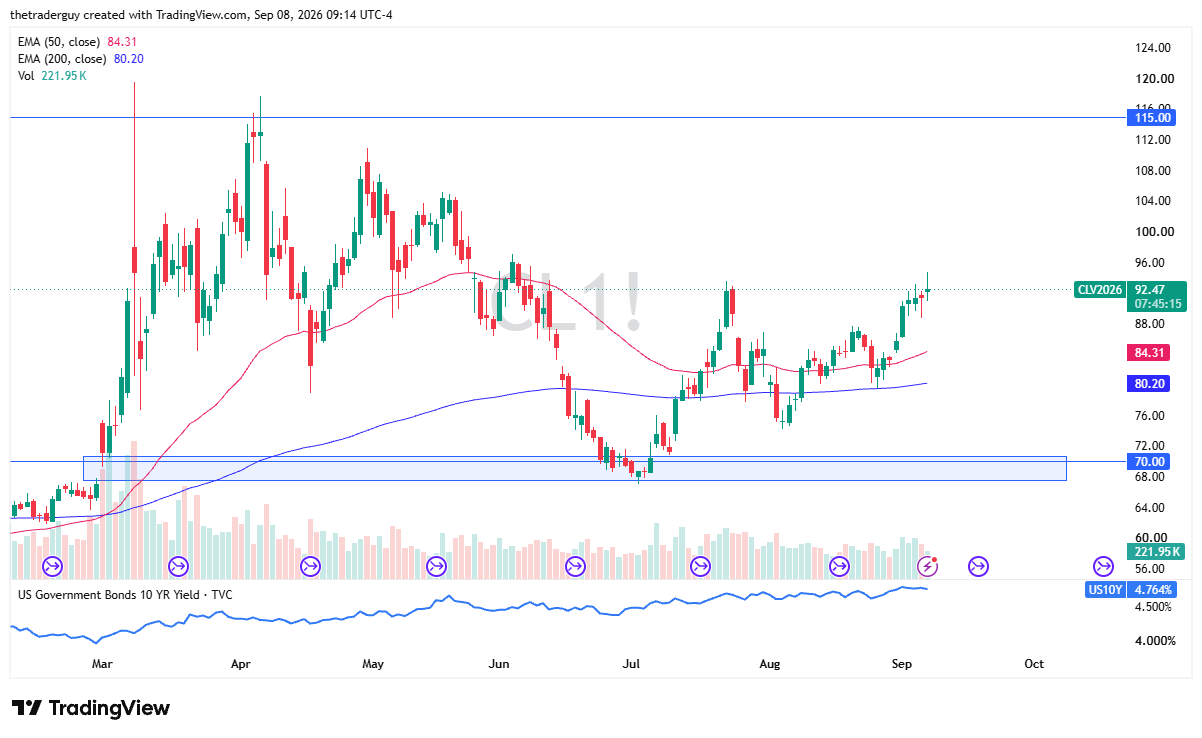The image size is (1202, 738).
Task: Select the EMA (200, close) legend entry
Action: tap(81, 58)
